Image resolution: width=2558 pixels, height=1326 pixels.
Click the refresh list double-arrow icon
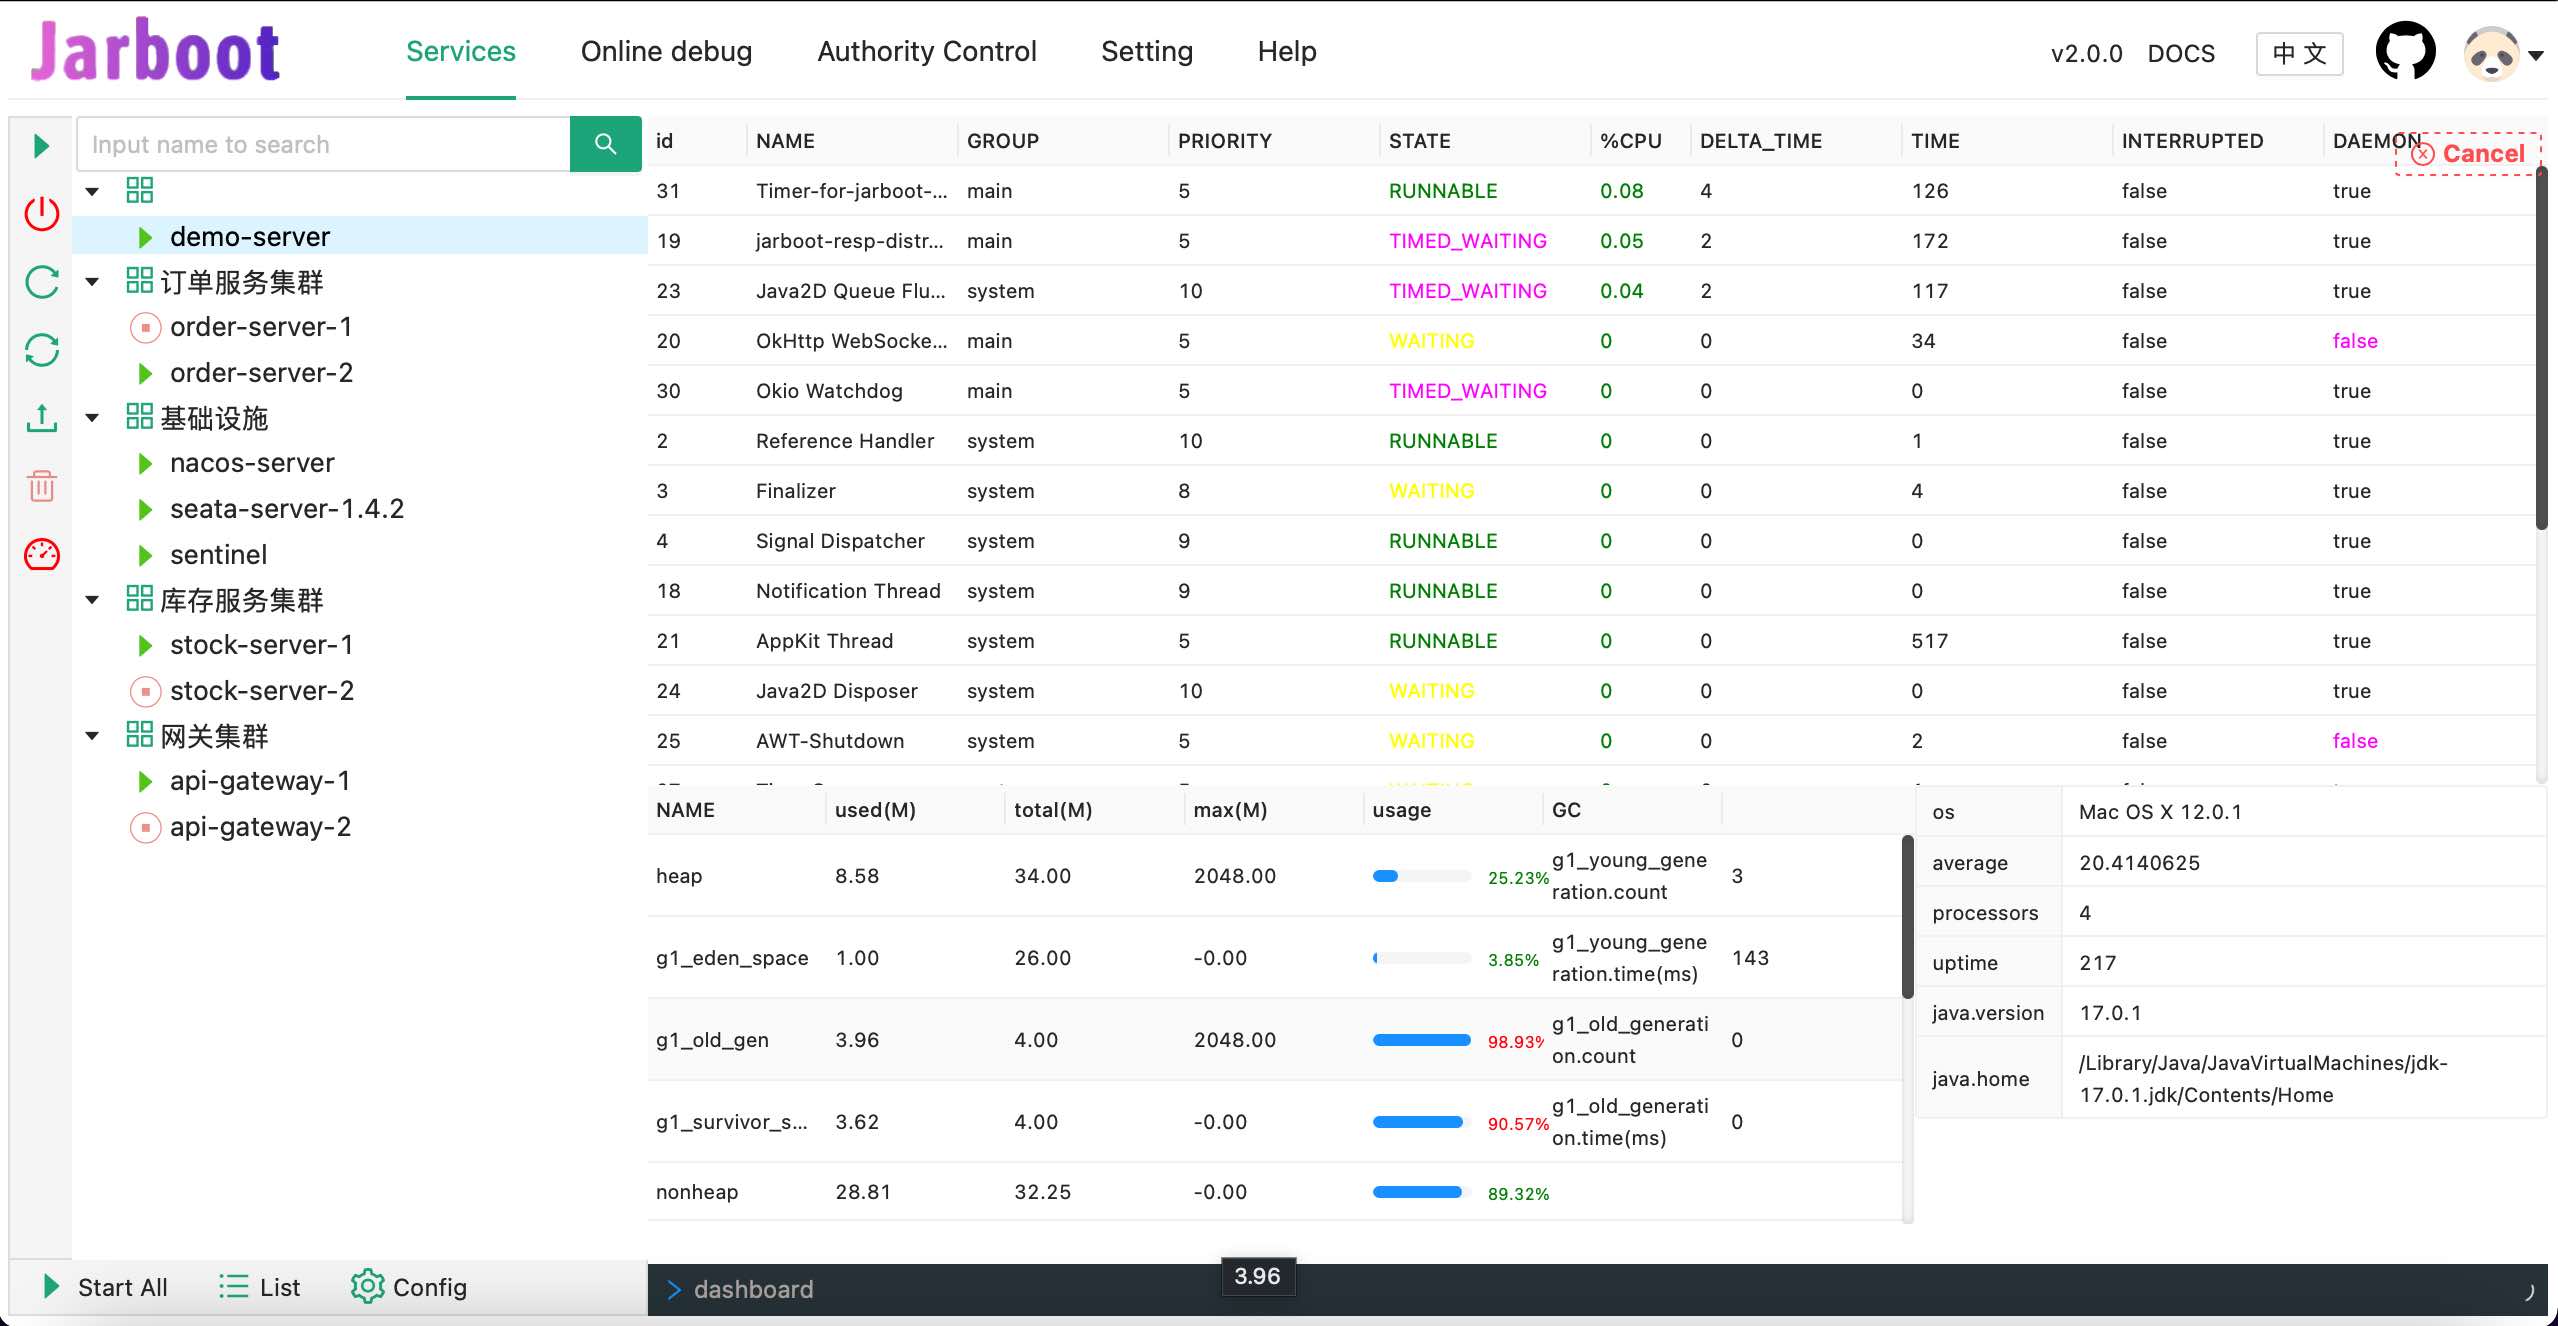coord(41,350)
